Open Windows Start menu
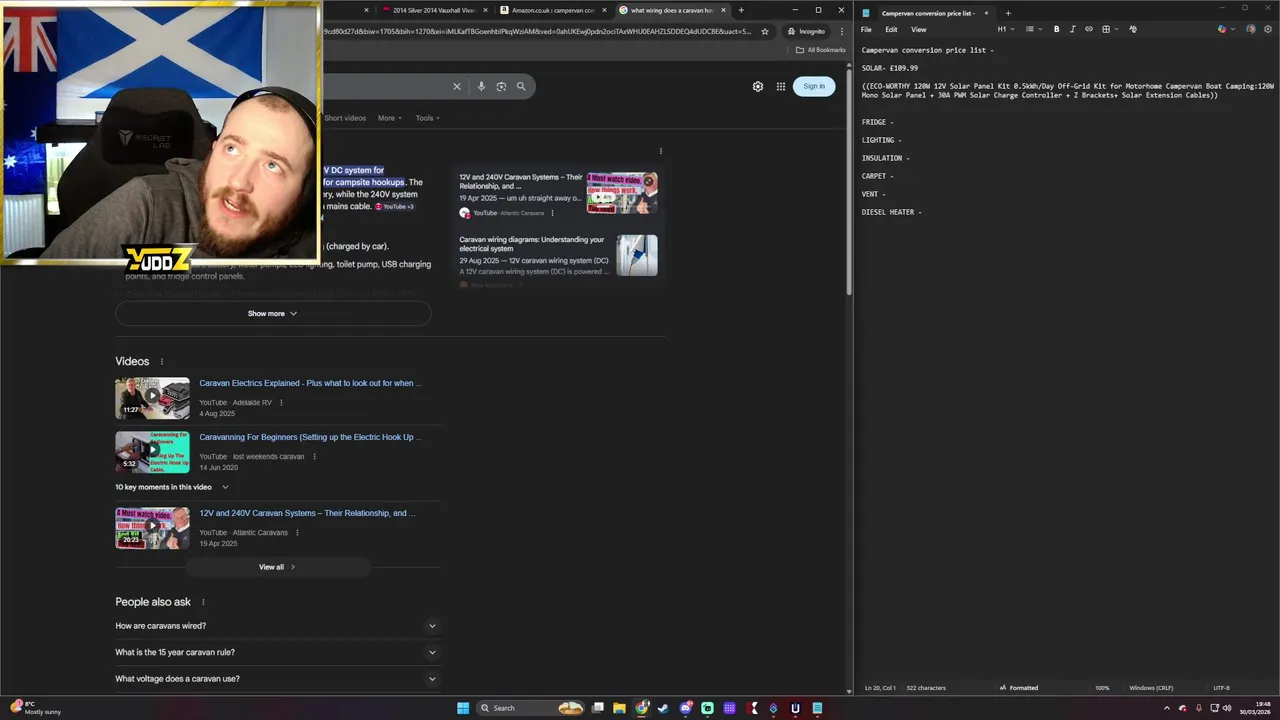 coord(463,708)
